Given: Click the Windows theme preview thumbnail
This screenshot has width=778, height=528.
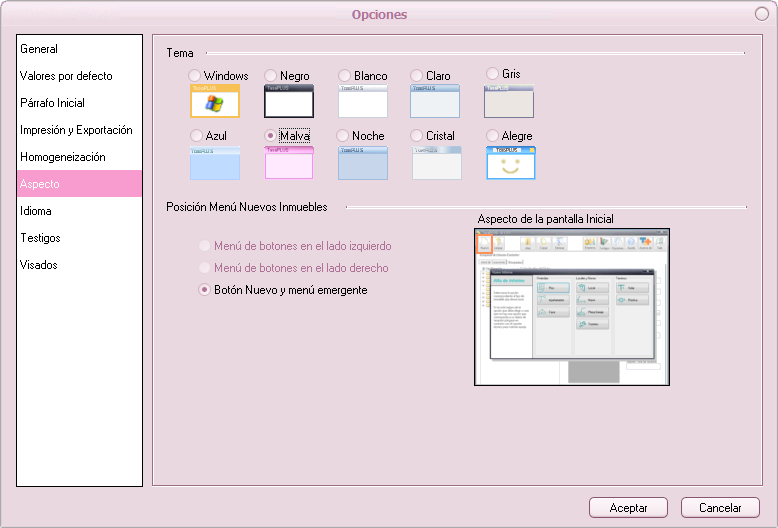Looking at the screenshot, I should point(215,101).
